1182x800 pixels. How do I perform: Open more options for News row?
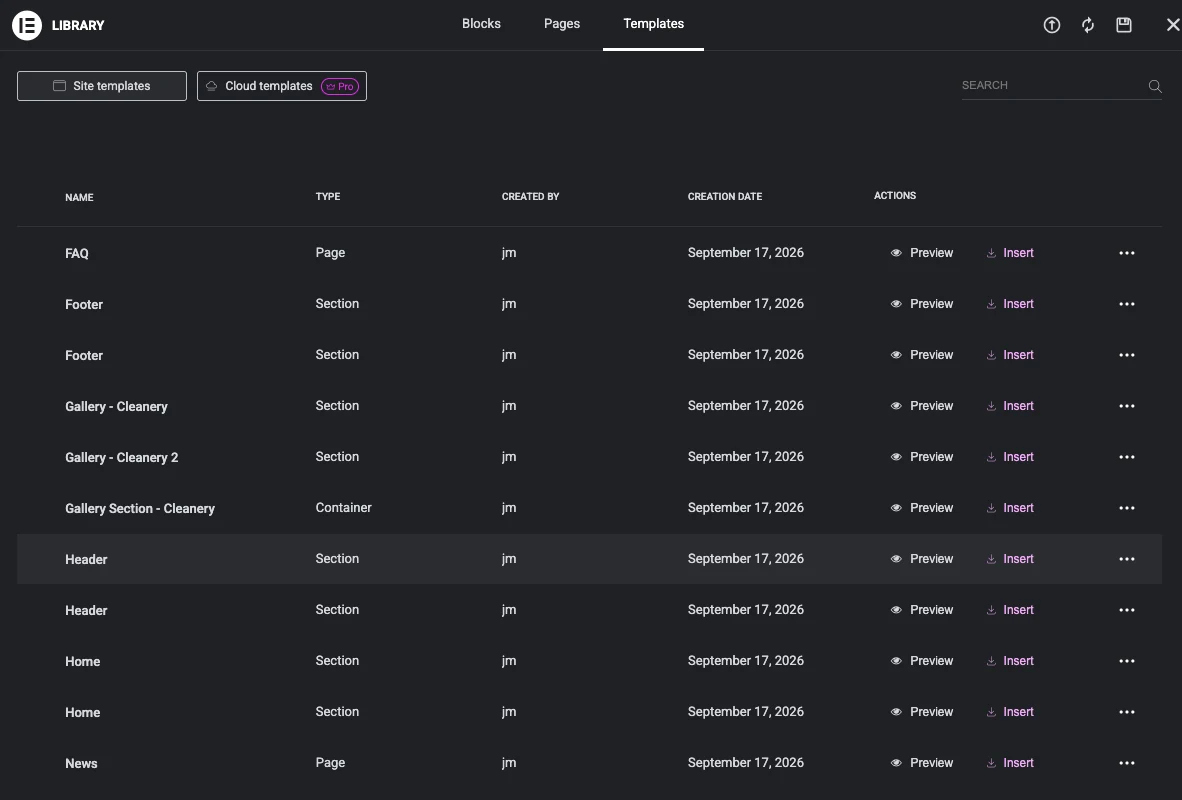[x=1127, y=763]
